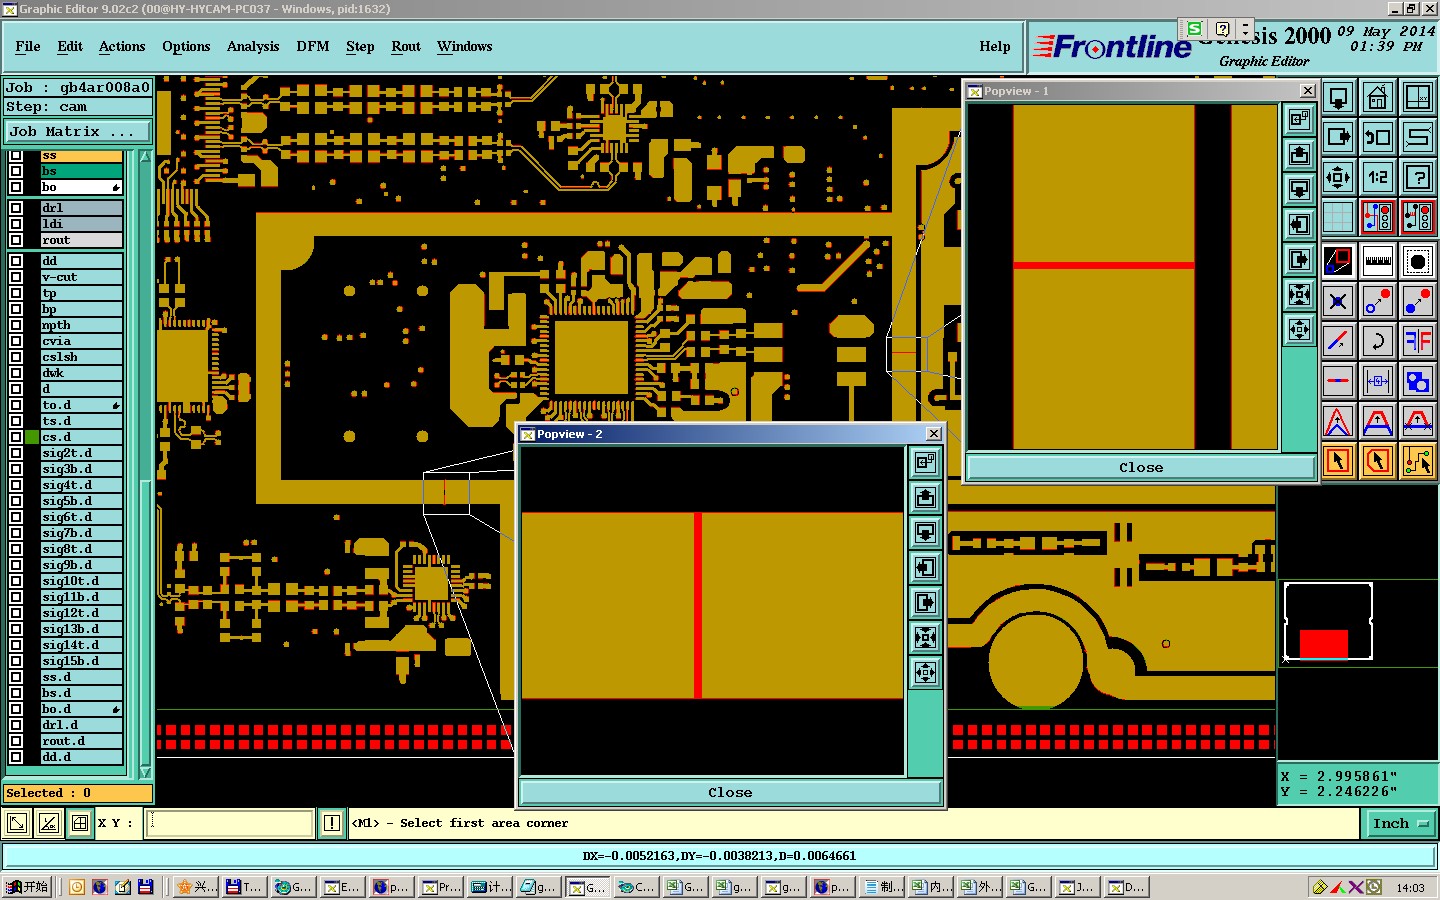Screen dimensions: 1440x900
Task: Toggle the checkbox for layer bo.d
Action: point(16,709)
